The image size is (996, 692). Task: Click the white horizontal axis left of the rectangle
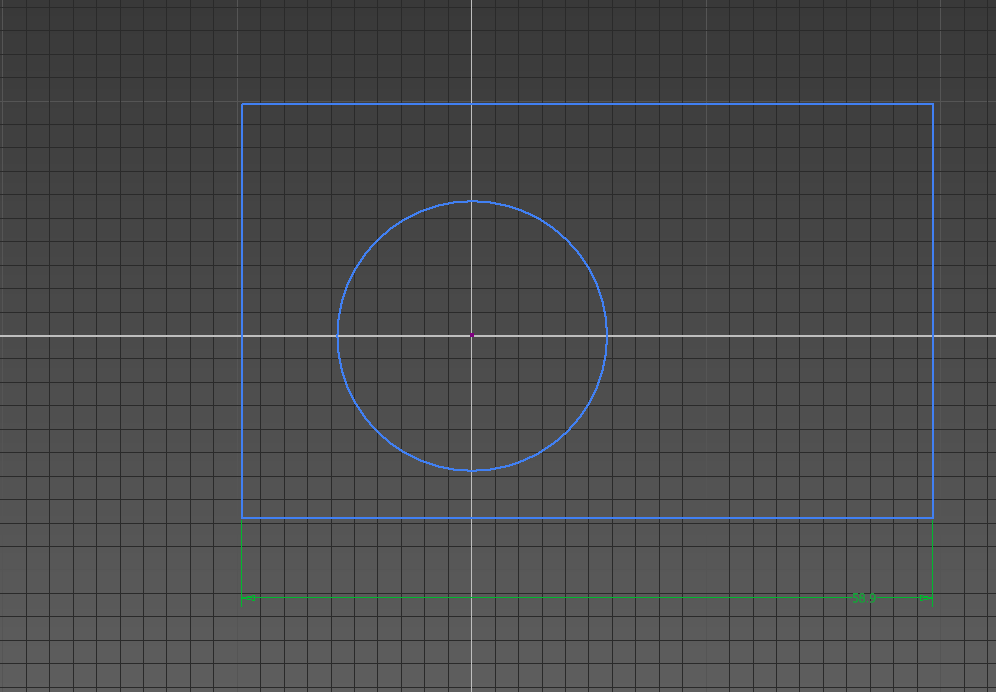[x=120, y=335]
